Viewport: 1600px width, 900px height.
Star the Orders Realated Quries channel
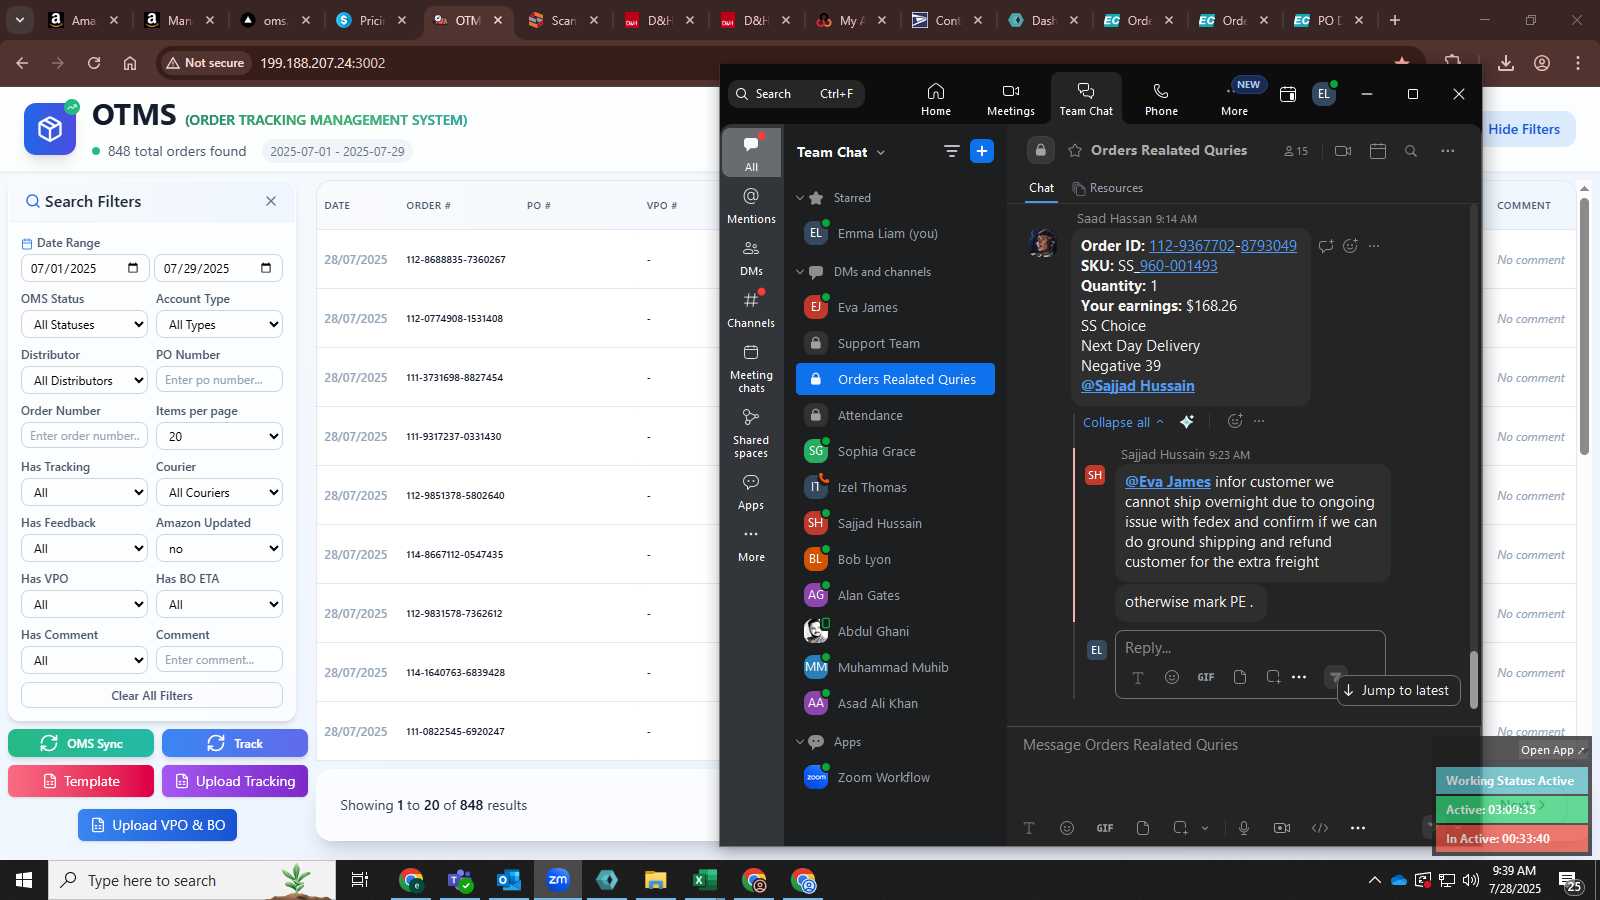[1075, 151]
